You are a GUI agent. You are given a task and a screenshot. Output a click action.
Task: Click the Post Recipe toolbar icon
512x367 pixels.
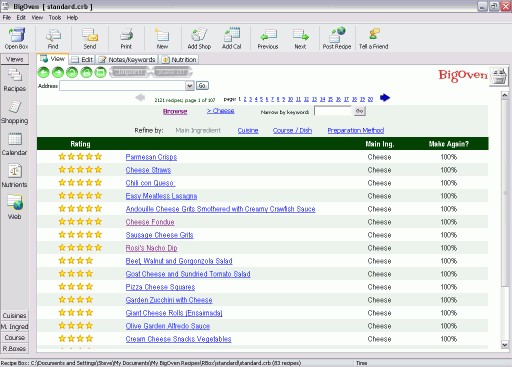337,38
